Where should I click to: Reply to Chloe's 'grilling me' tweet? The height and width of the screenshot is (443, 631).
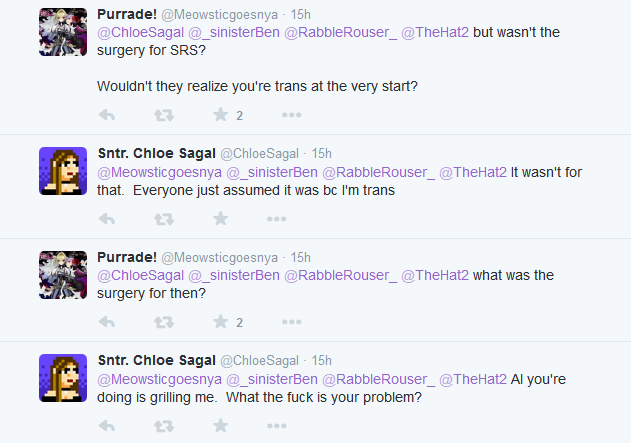click(108, 425)
